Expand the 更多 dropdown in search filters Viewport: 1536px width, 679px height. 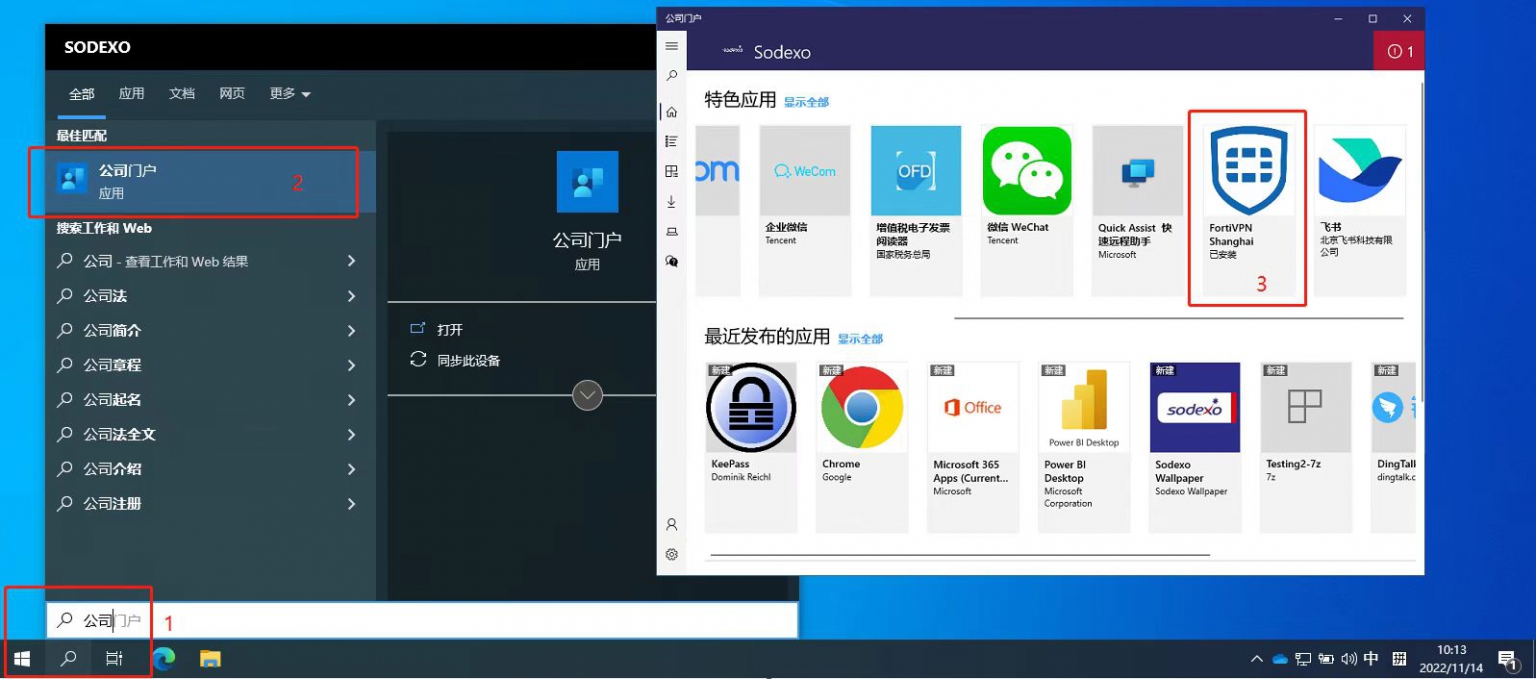coord(290,94)
